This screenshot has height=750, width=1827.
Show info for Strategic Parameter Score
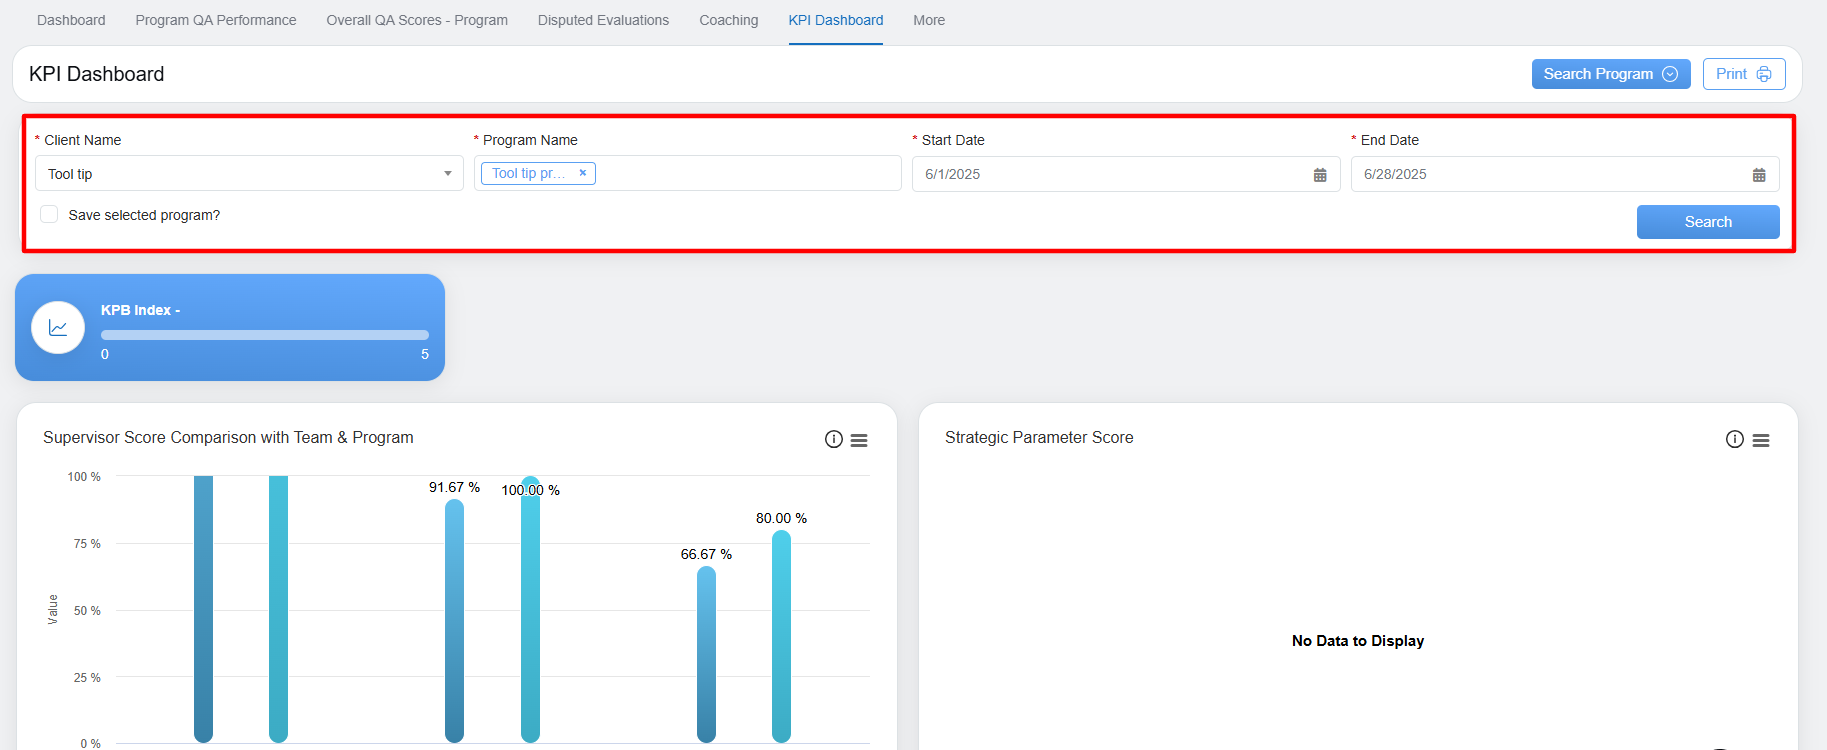pyautogui.click(x=1734, y=439)
